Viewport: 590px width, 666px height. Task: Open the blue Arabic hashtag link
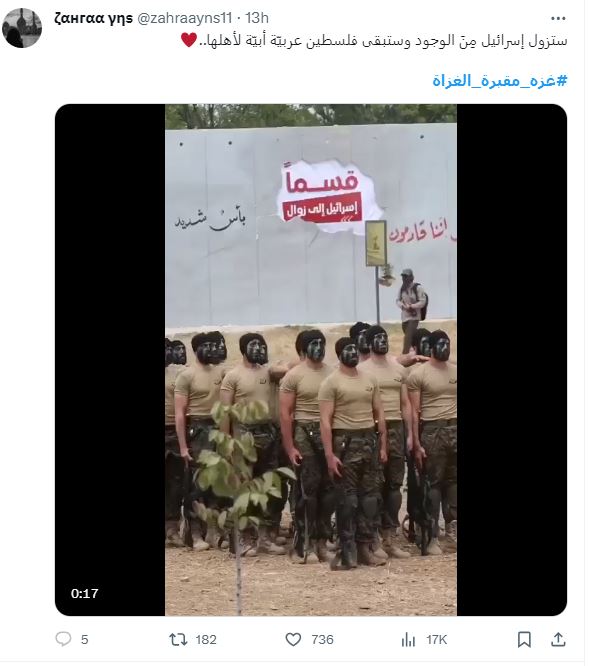[x=500, y=80]
